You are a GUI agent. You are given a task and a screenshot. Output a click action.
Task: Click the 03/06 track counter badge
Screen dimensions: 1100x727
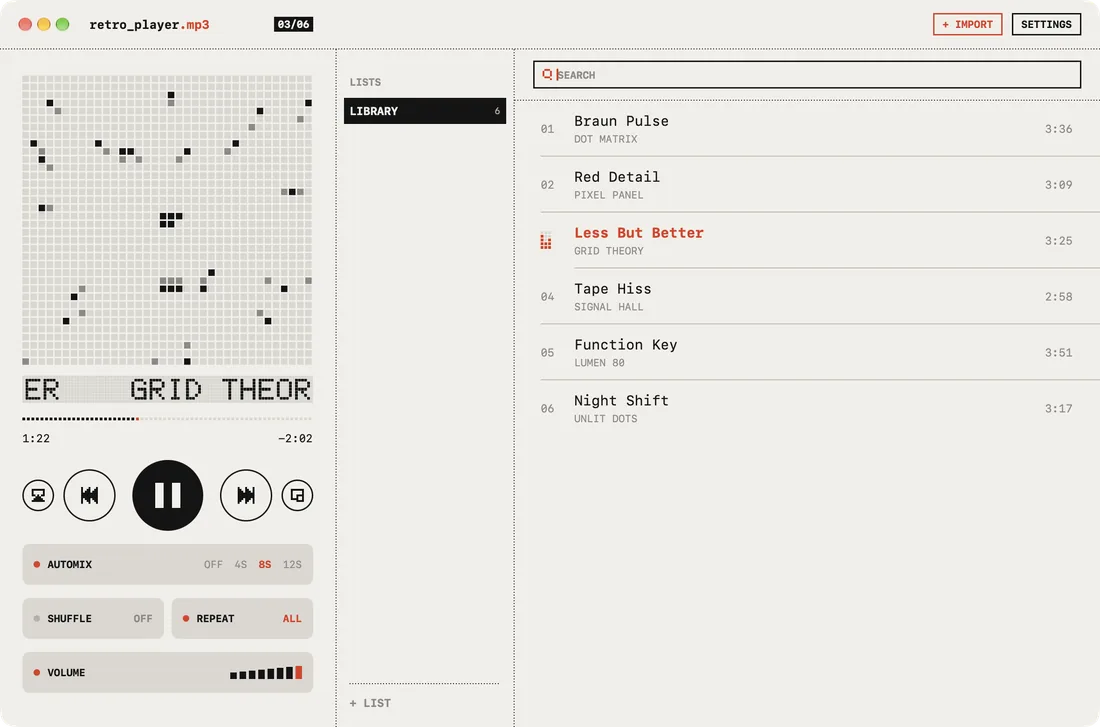point(293,24)
